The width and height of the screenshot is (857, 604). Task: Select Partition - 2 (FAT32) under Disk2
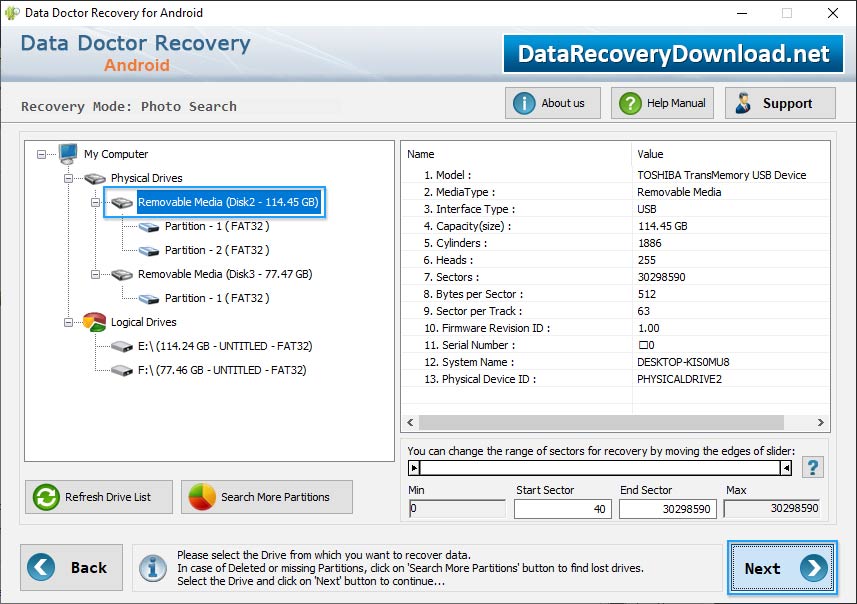tap(217, 250)
